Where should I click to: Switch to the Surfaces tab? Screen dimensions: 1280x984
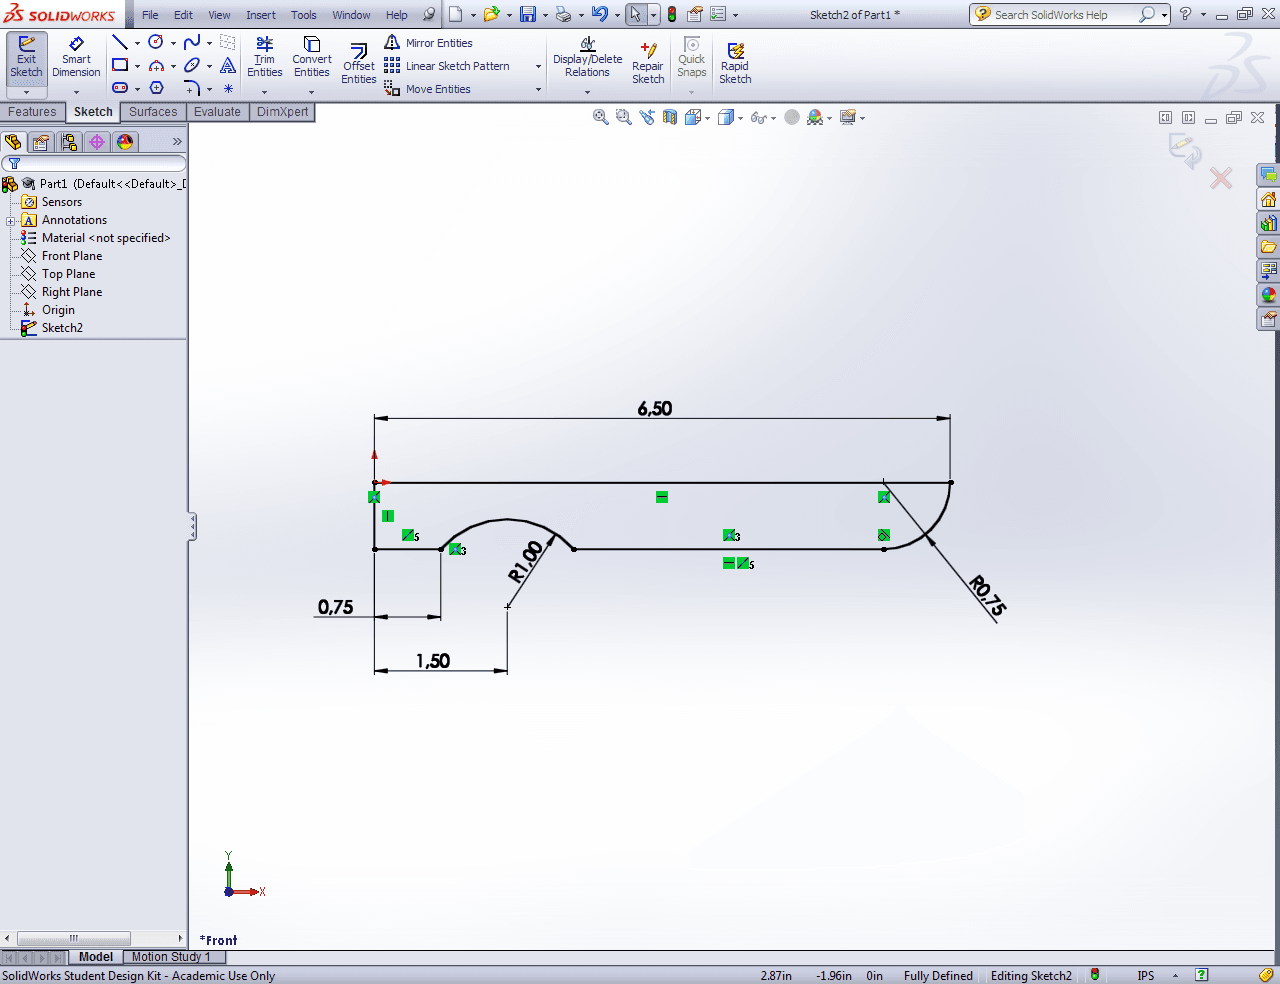[x=153, y=112]
